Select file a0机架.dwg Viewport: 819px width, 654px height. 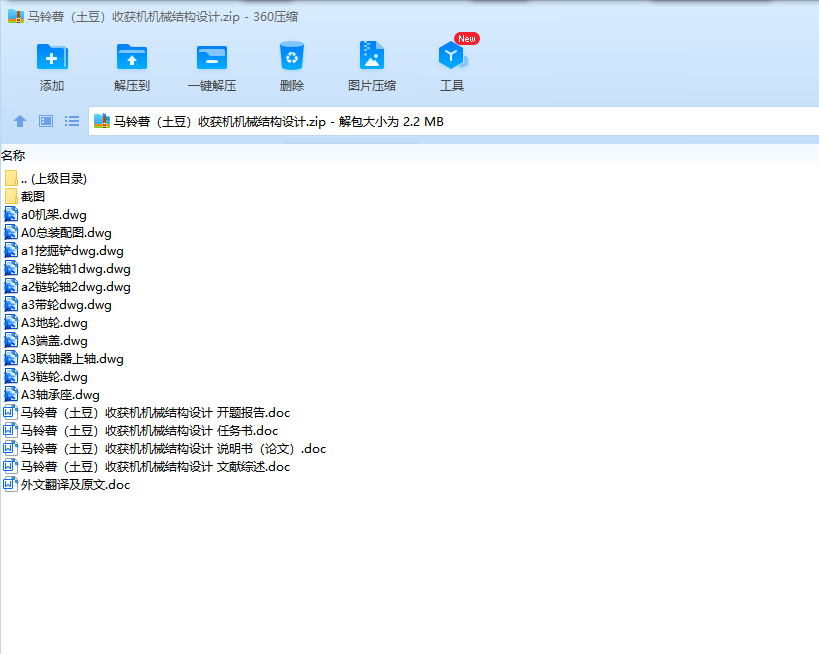click(54, 215)
